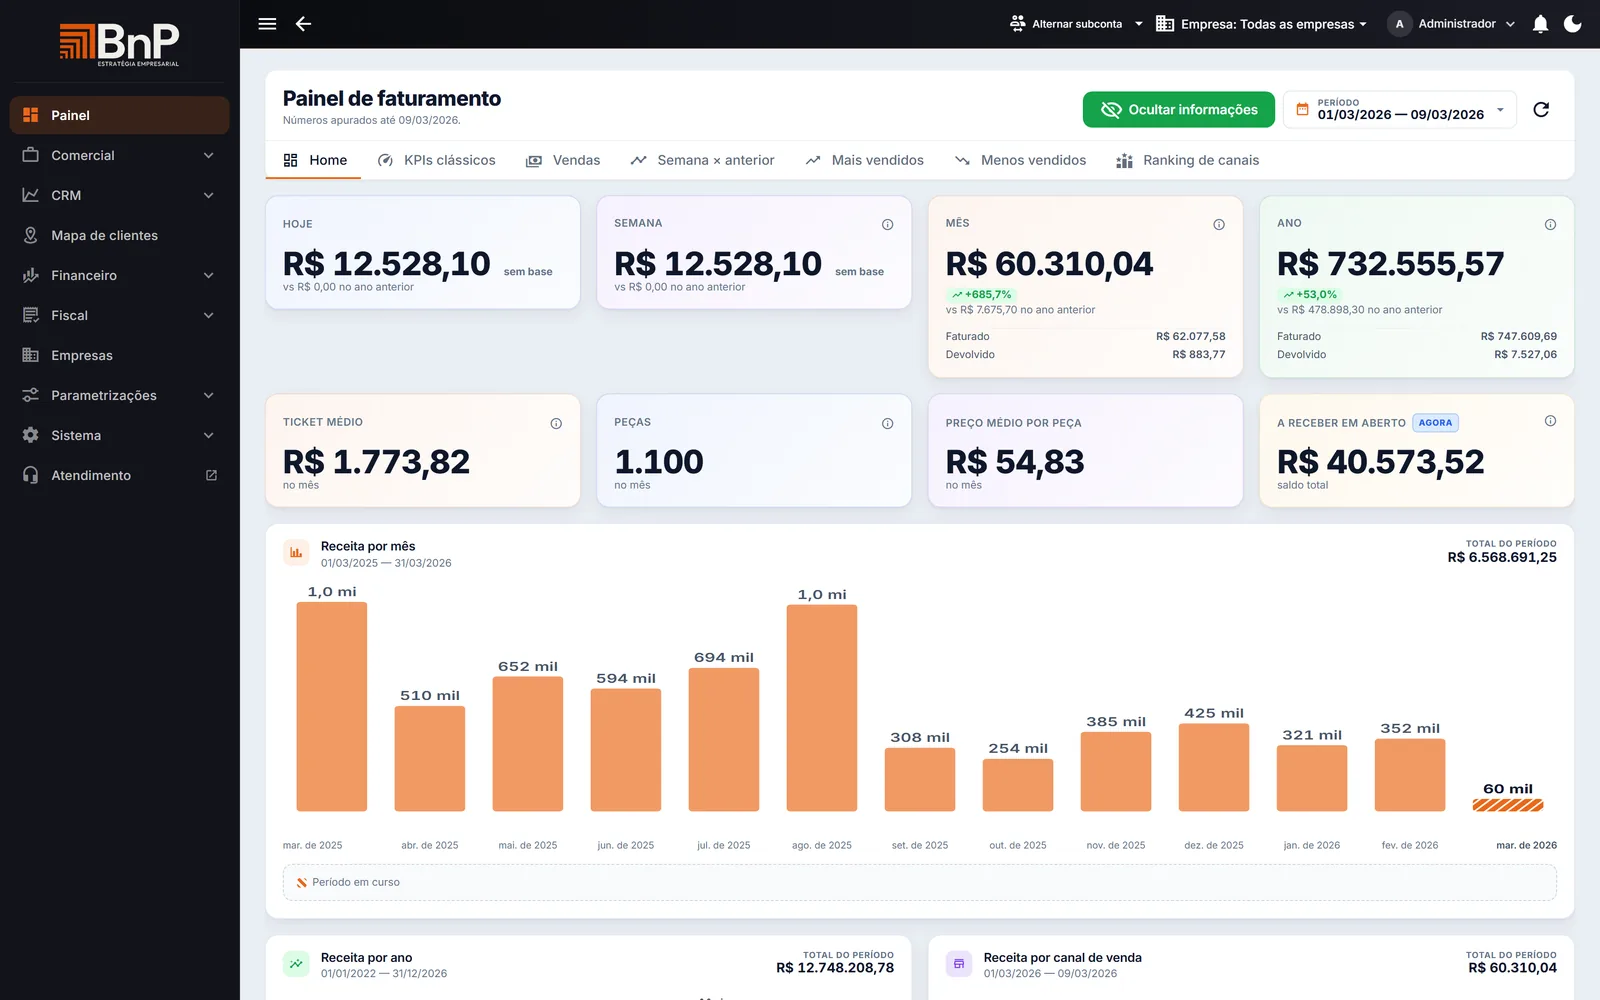Select Painel in sidebar
Image resolution: width=1600 pixels, height=1000 pixels.
[x=120, y=115]
